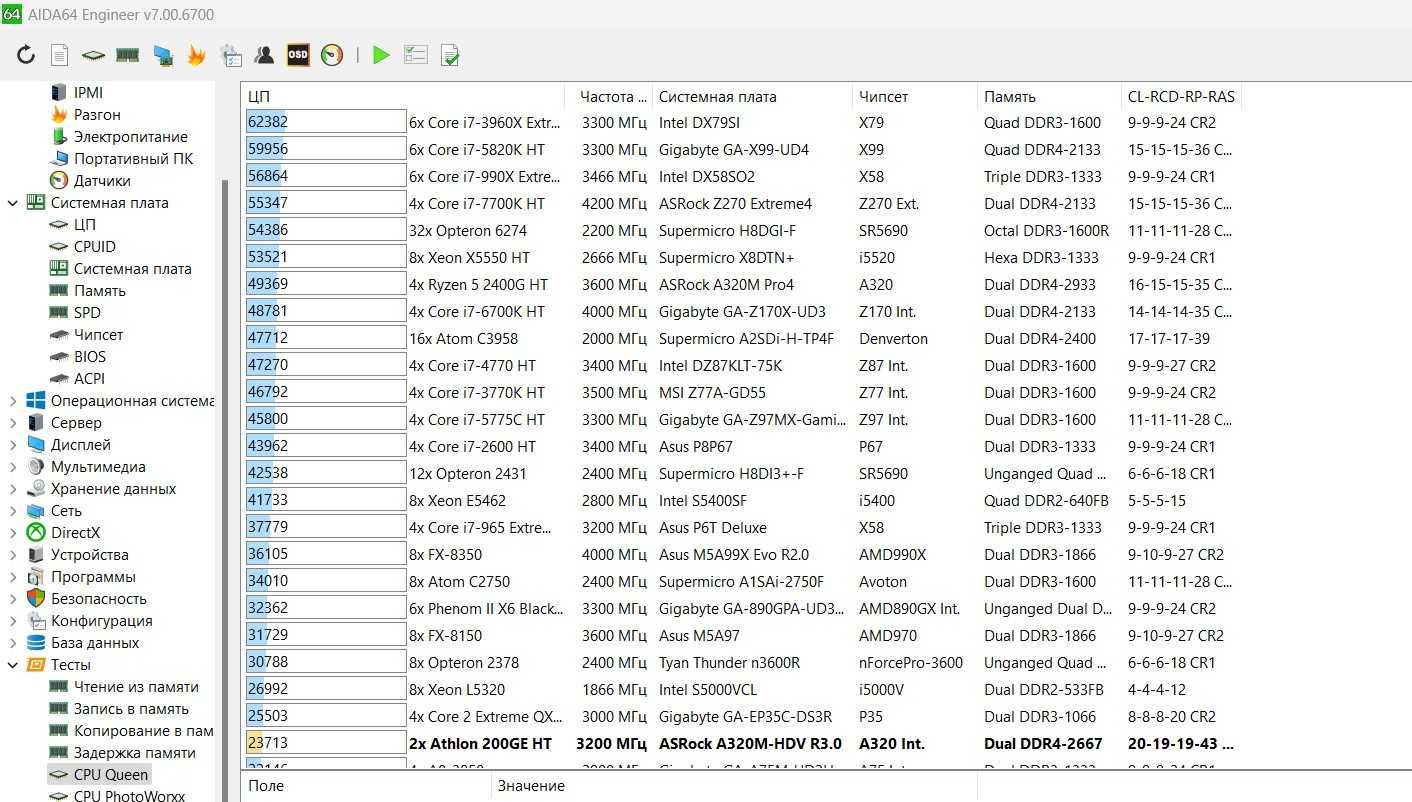Start the benchmark with green play button
This screenshot has height=802, width=1412.
point(381,55)
